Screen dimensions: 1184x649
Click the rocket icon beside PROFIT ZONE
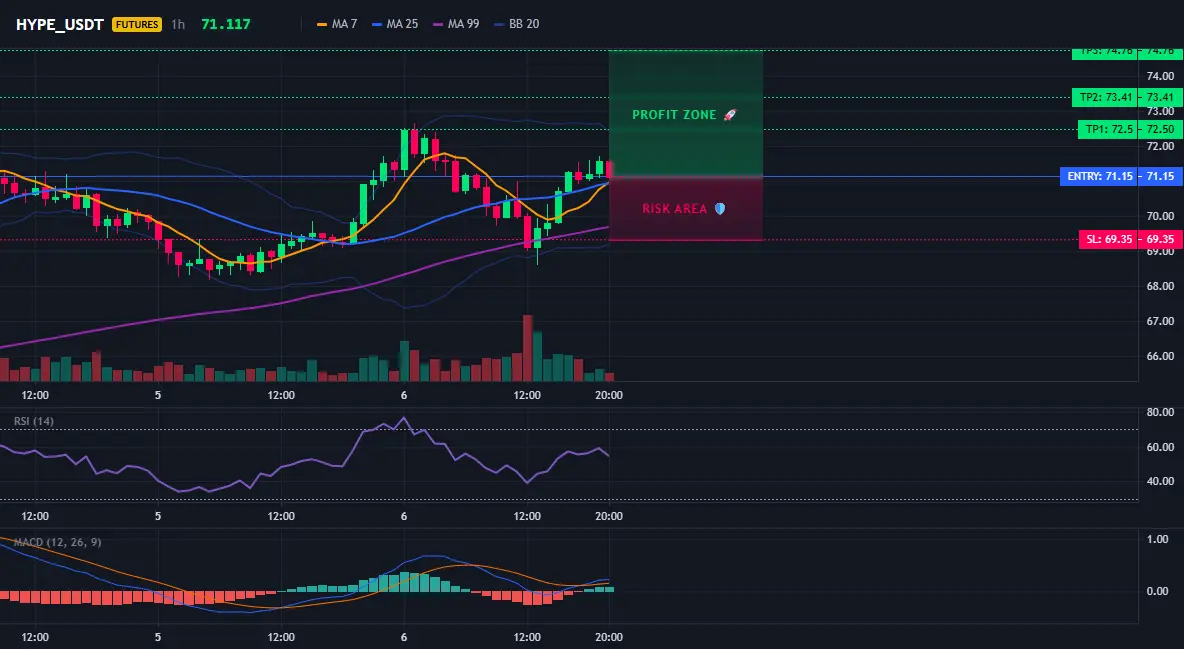click(729, 115)
